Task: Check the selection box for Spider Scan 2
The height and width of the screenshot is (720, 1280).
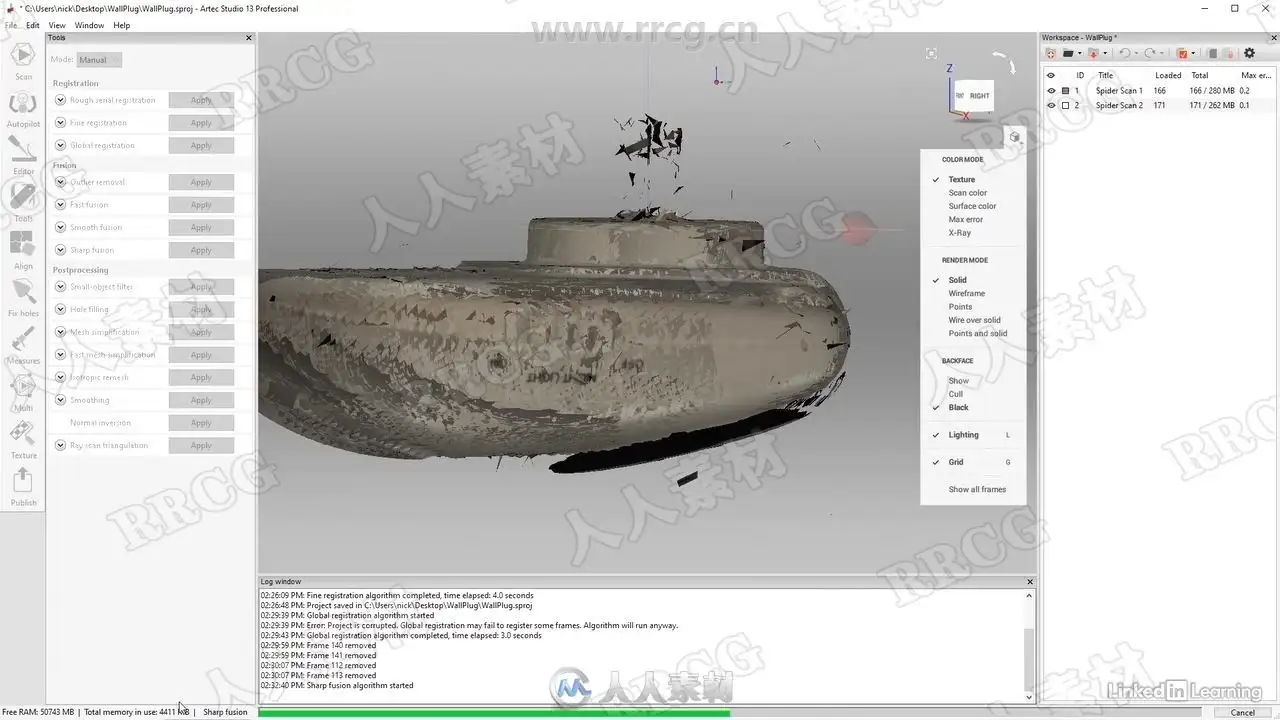Action: coord(1065,105)
